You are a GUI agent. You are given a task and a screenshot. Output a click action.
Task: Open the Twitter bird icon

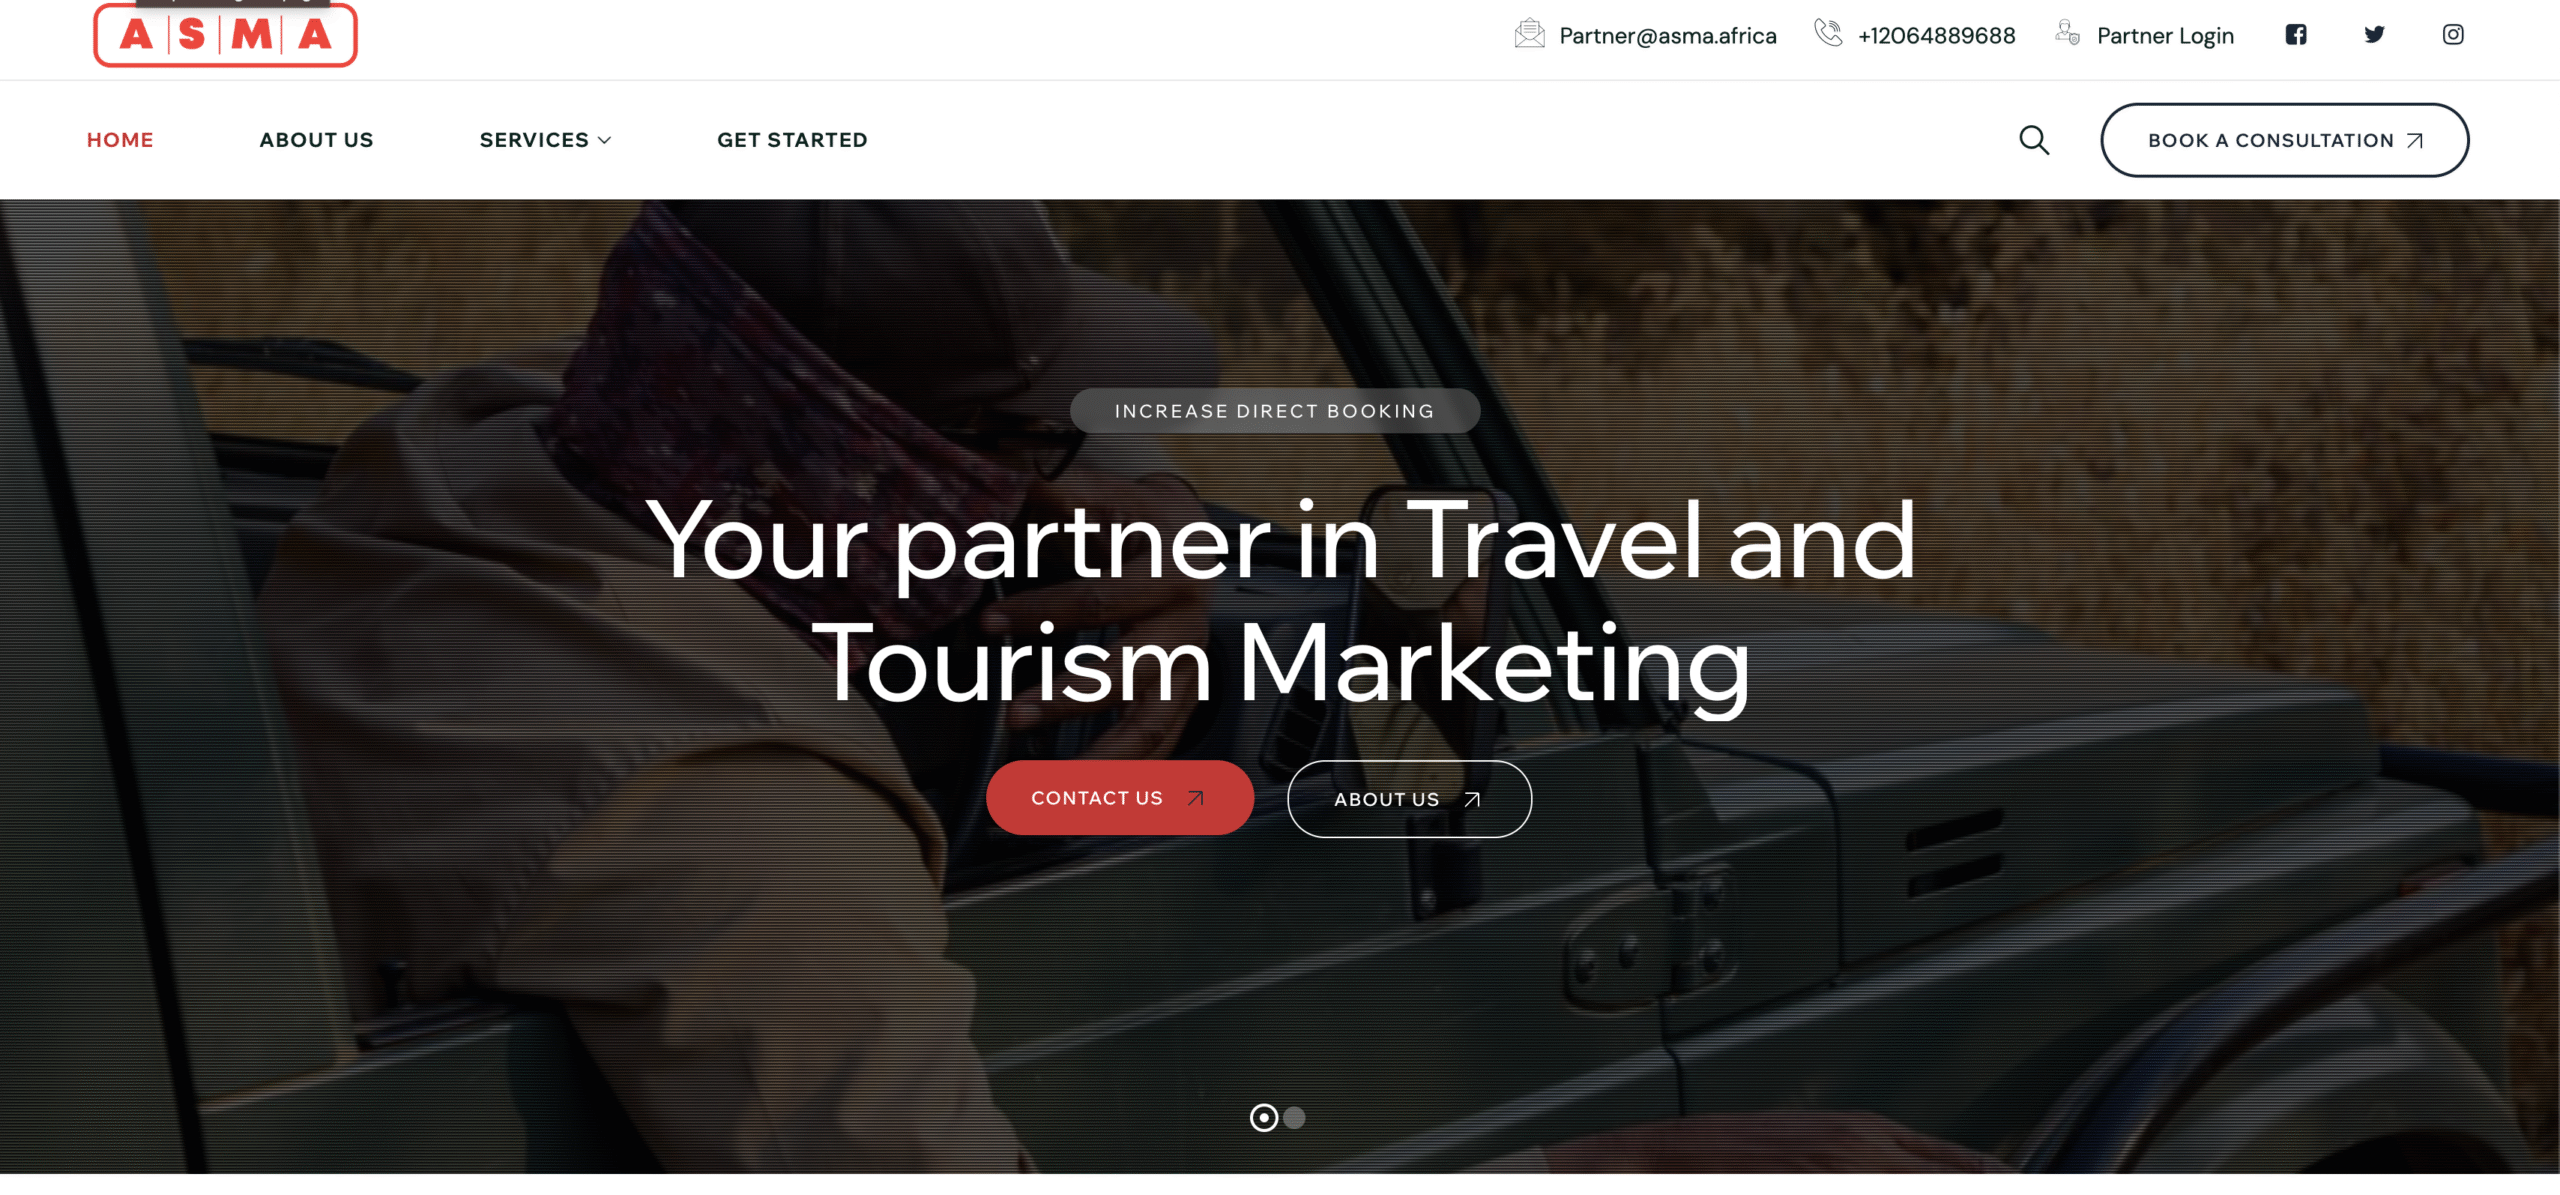coord(2375,35)
